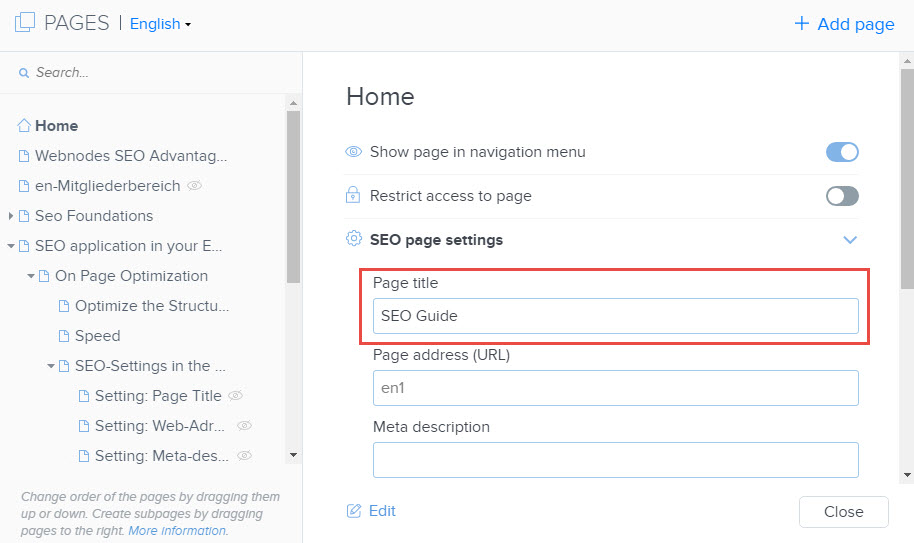
Task: Click the lock icon beside Restrict access
Action: pos(353,195)
